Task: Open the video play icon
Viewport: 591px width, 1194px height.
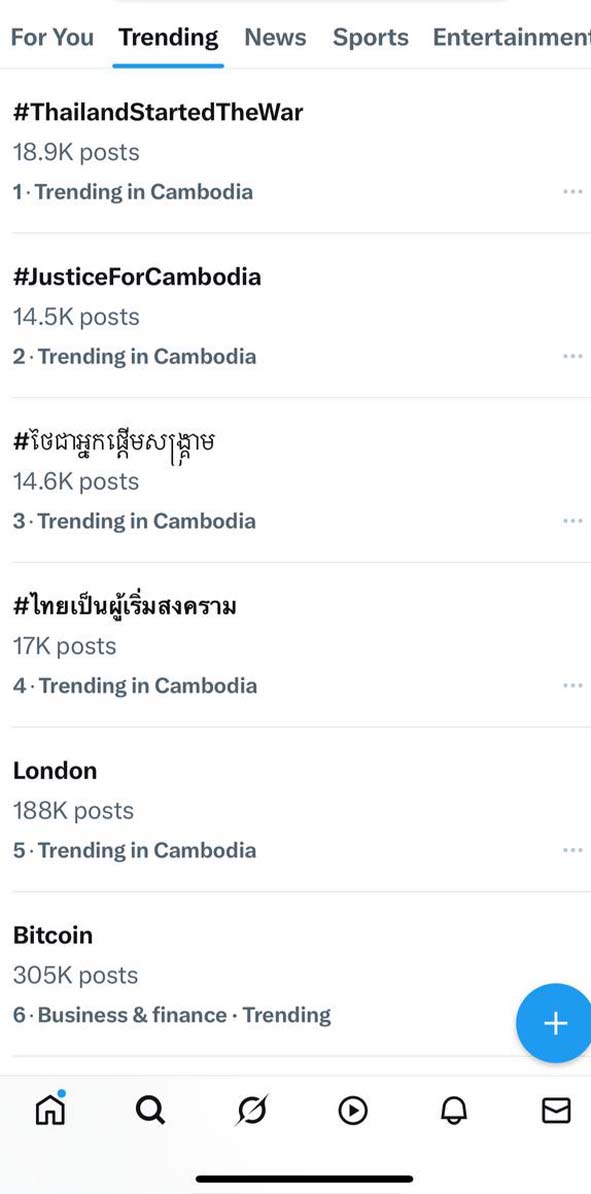Action: tap(353, 1111)
